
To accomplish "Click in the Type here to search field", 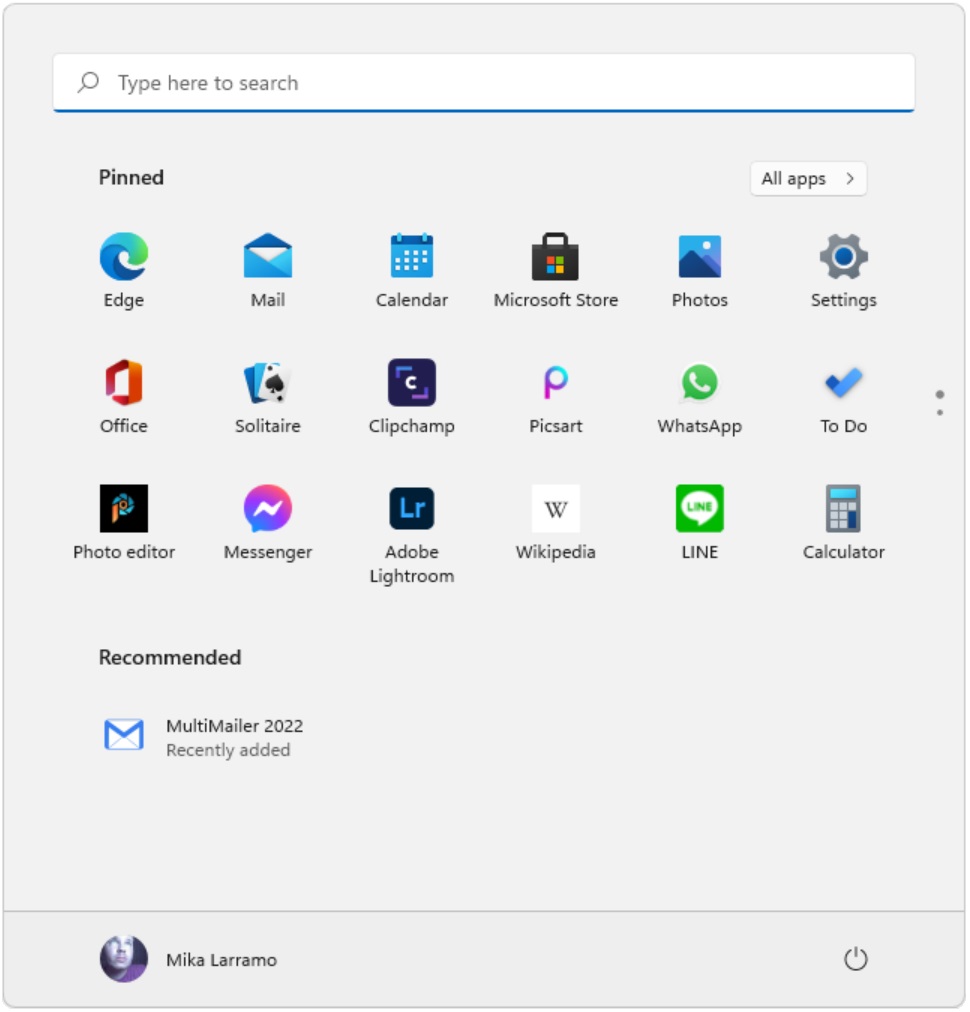I will point(484,83).
